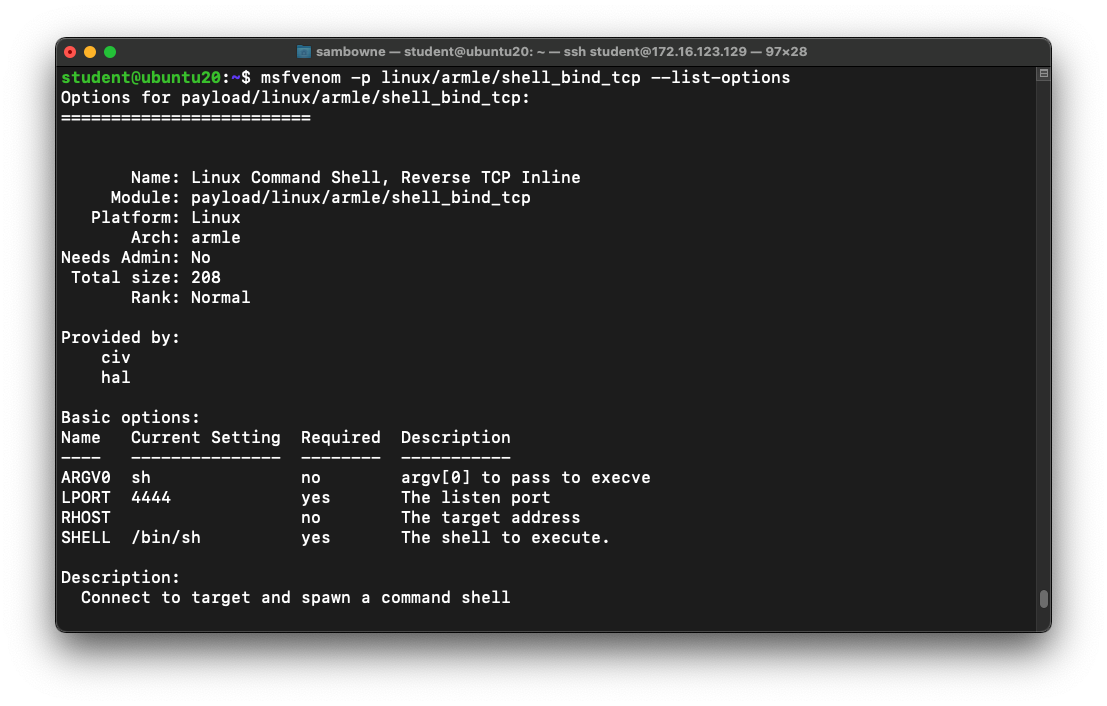Click the 4444 port value
The height and width of the screenshot is (706, 1107).
(151, 498)
